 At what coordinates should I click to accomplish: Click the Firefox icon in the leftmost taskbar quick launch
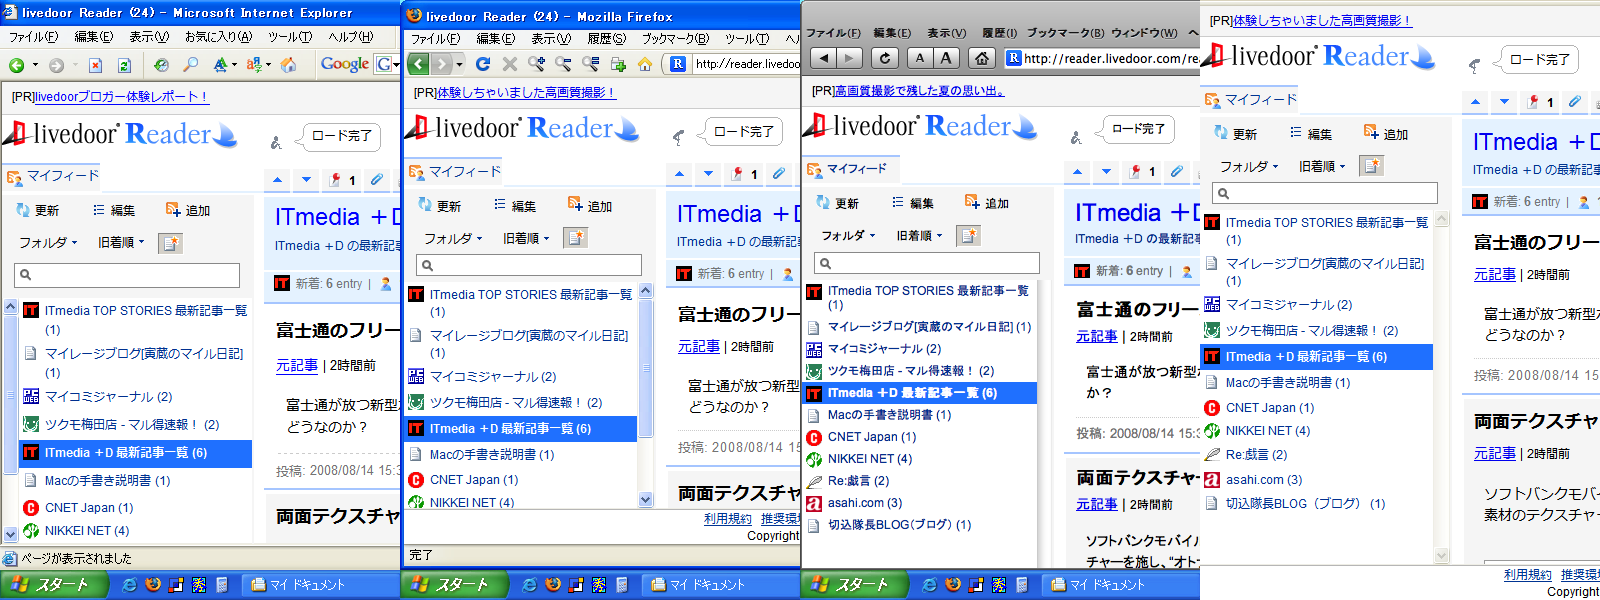[x=152, y=584]
